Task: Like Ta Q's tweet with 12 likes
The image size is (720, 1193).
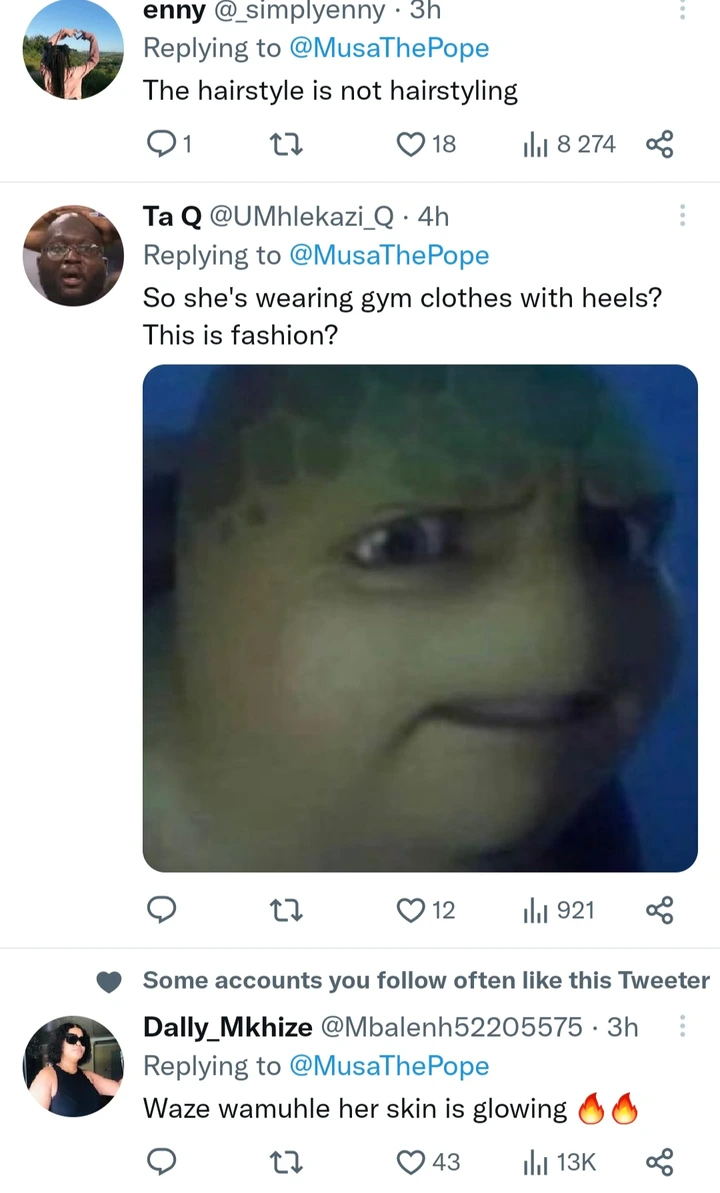Action: point(426,910)
